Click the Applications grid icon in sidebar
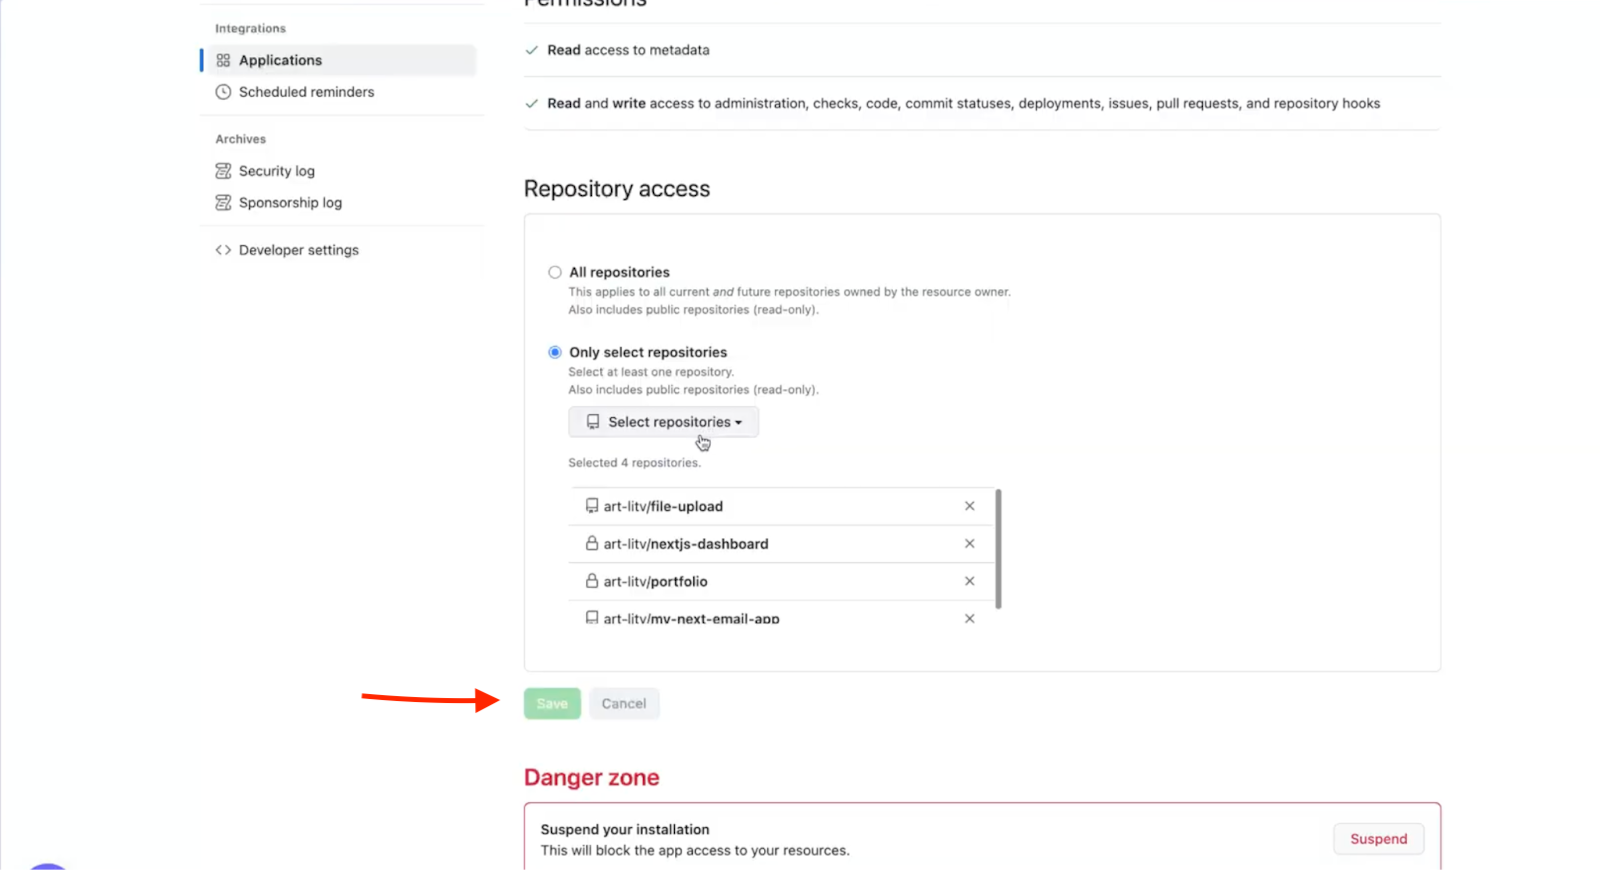This screenshot has height=870, width=1600. click(x=223, y=60)
